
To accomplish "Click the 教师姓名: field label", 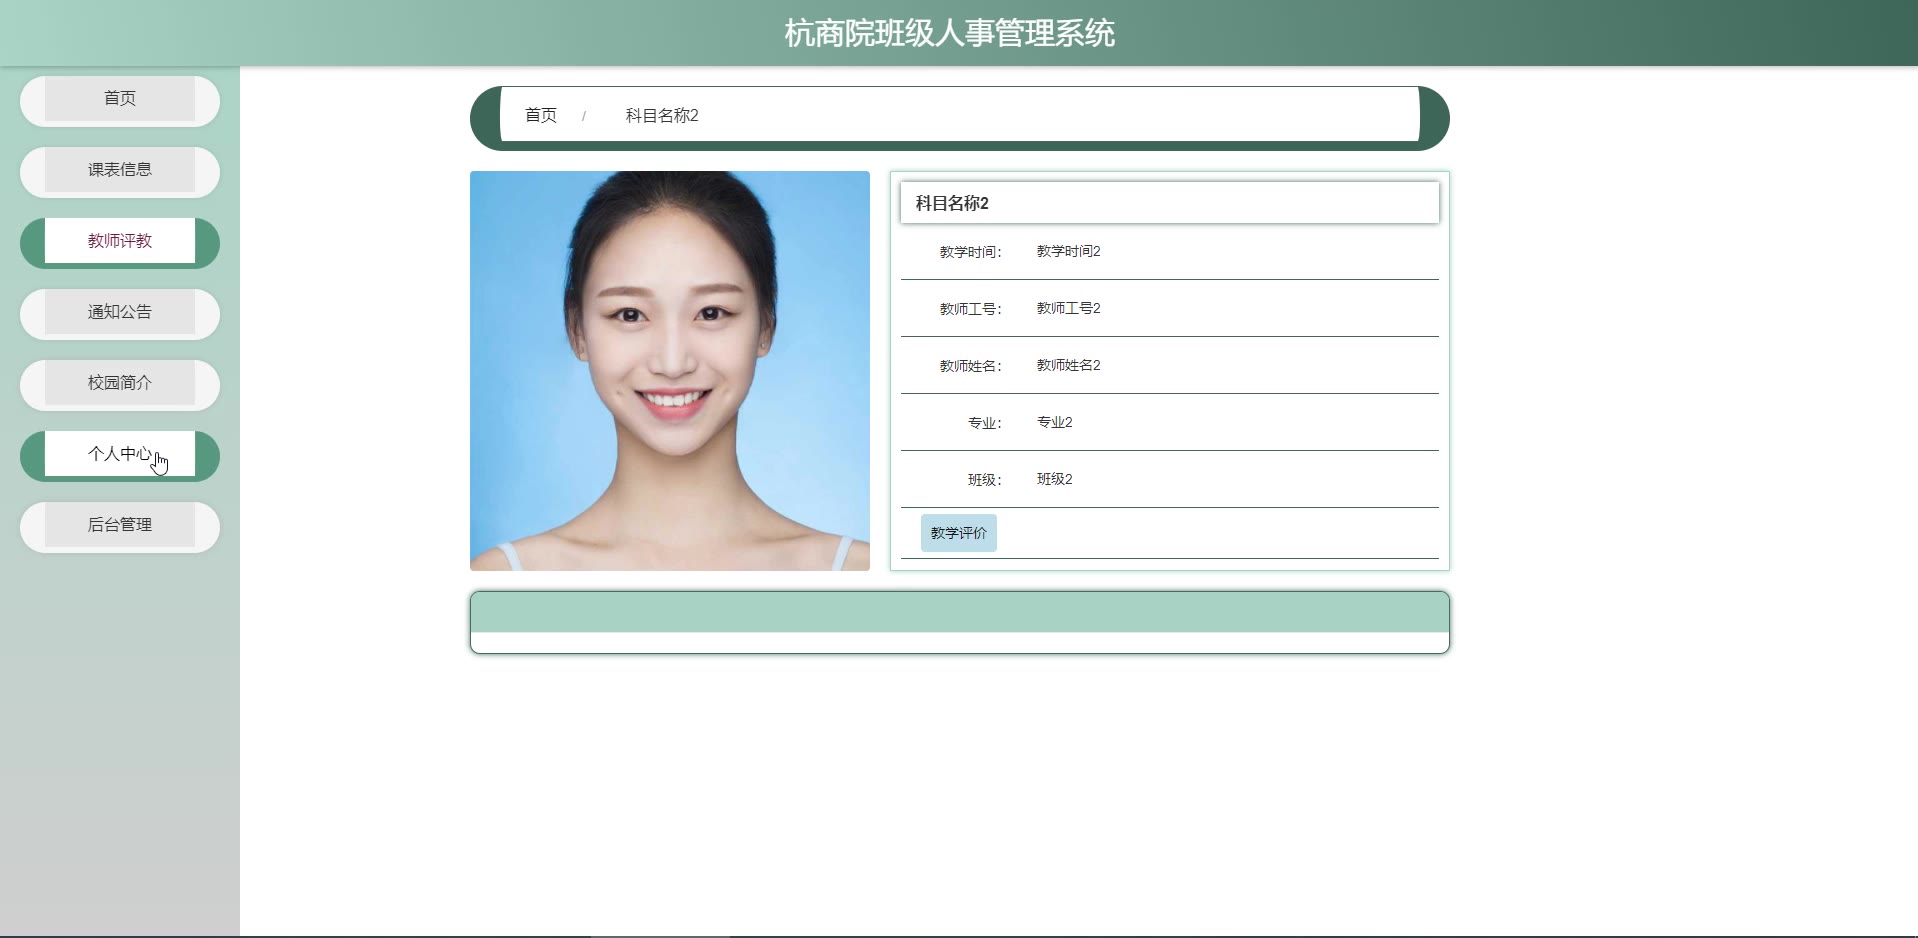I will point(970,366).
